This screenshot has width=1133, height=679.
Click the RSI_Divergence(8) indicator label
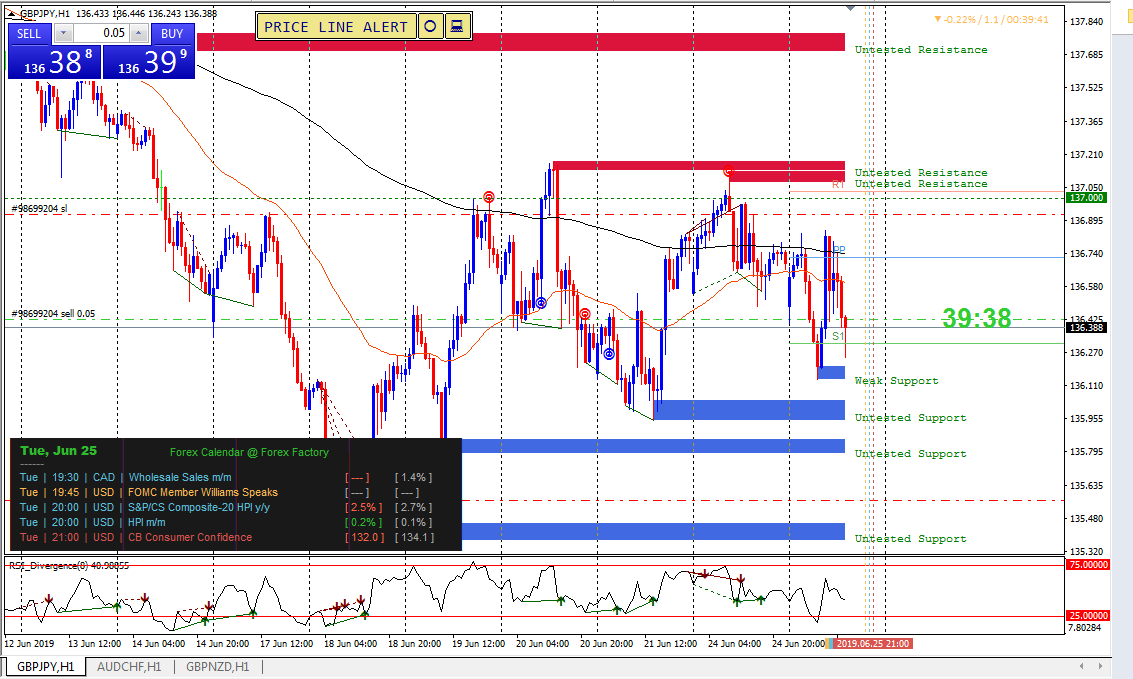[x=69, y=566]
